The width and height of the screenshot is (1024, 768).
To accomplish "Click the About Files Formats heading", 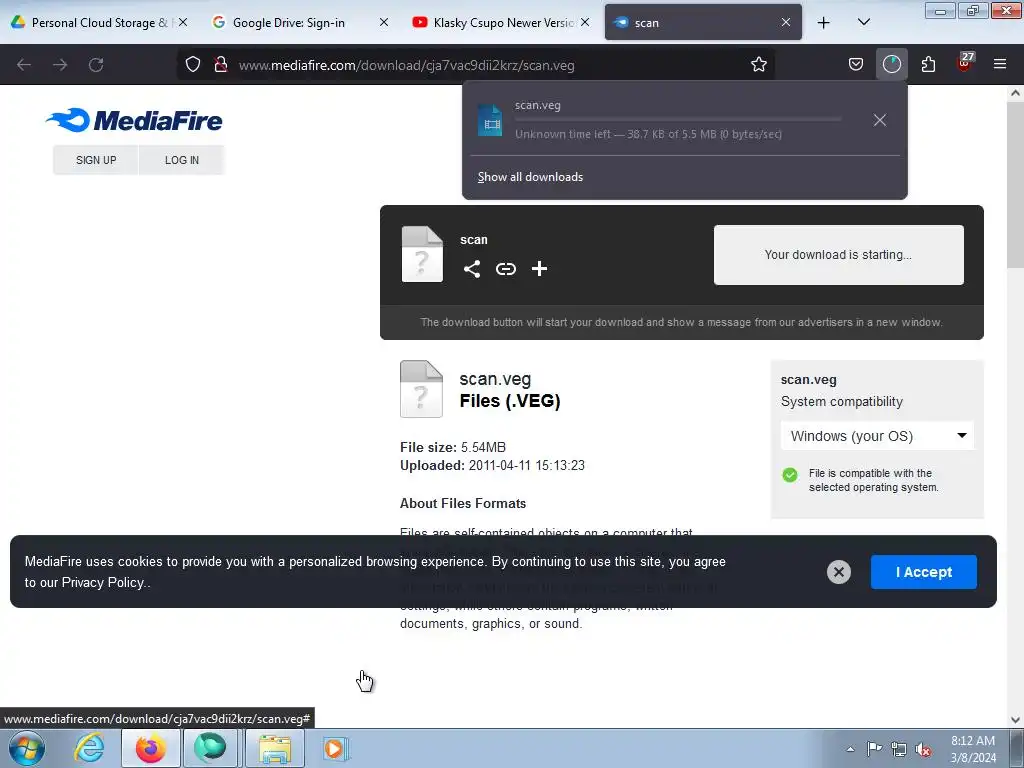I will point(462,504).
